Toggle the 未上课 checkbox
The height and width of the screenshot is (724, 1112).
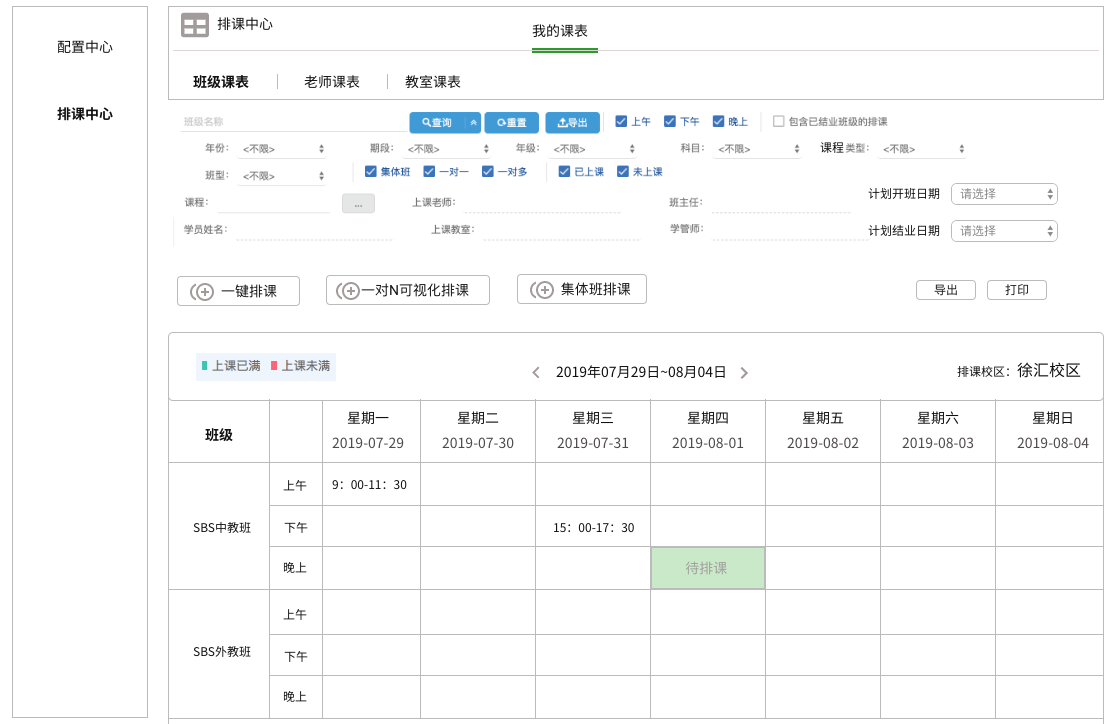tap(623, 171)
